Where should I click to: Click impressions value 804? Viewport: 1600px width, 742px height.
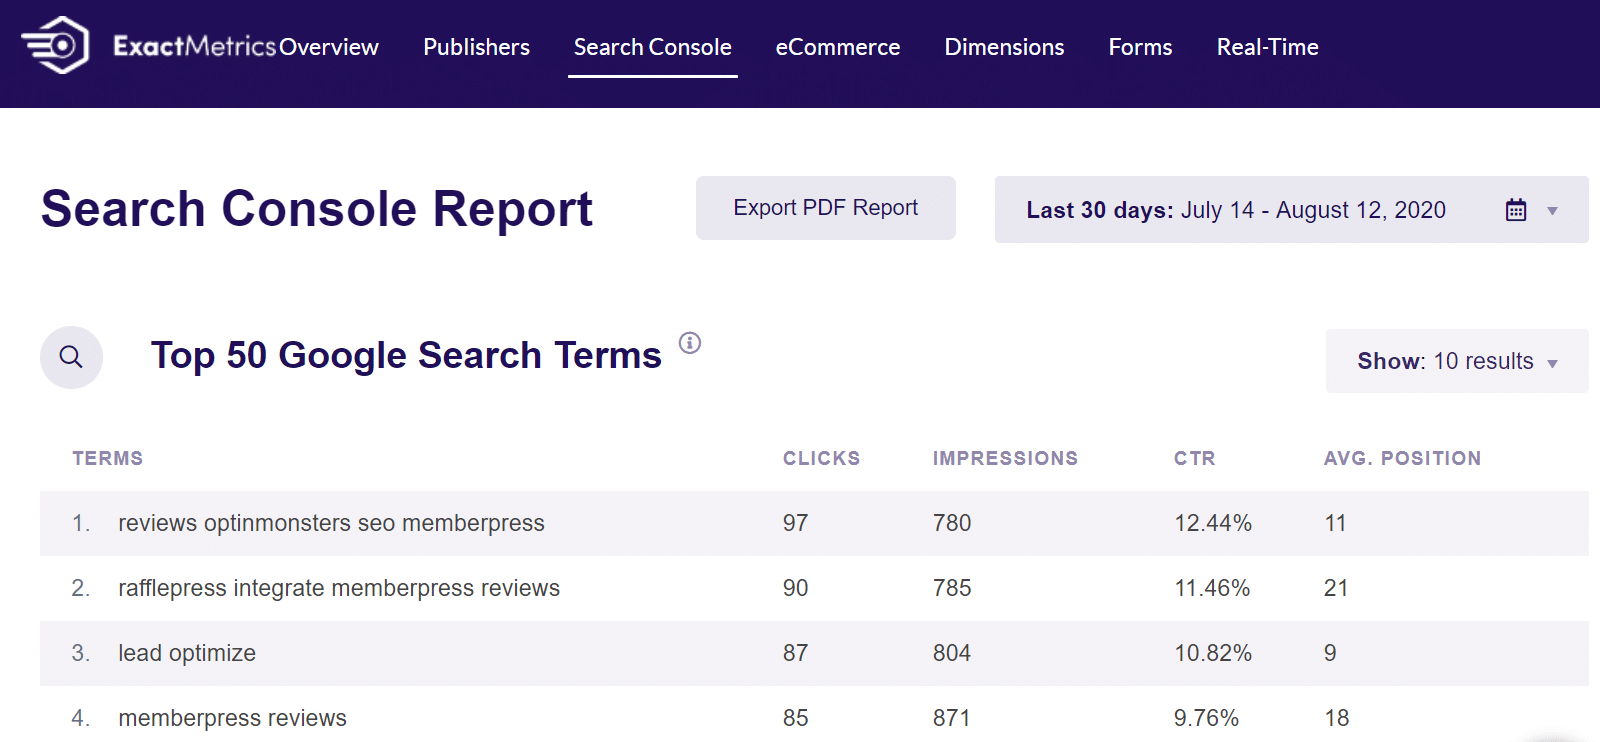pos(952,653)
